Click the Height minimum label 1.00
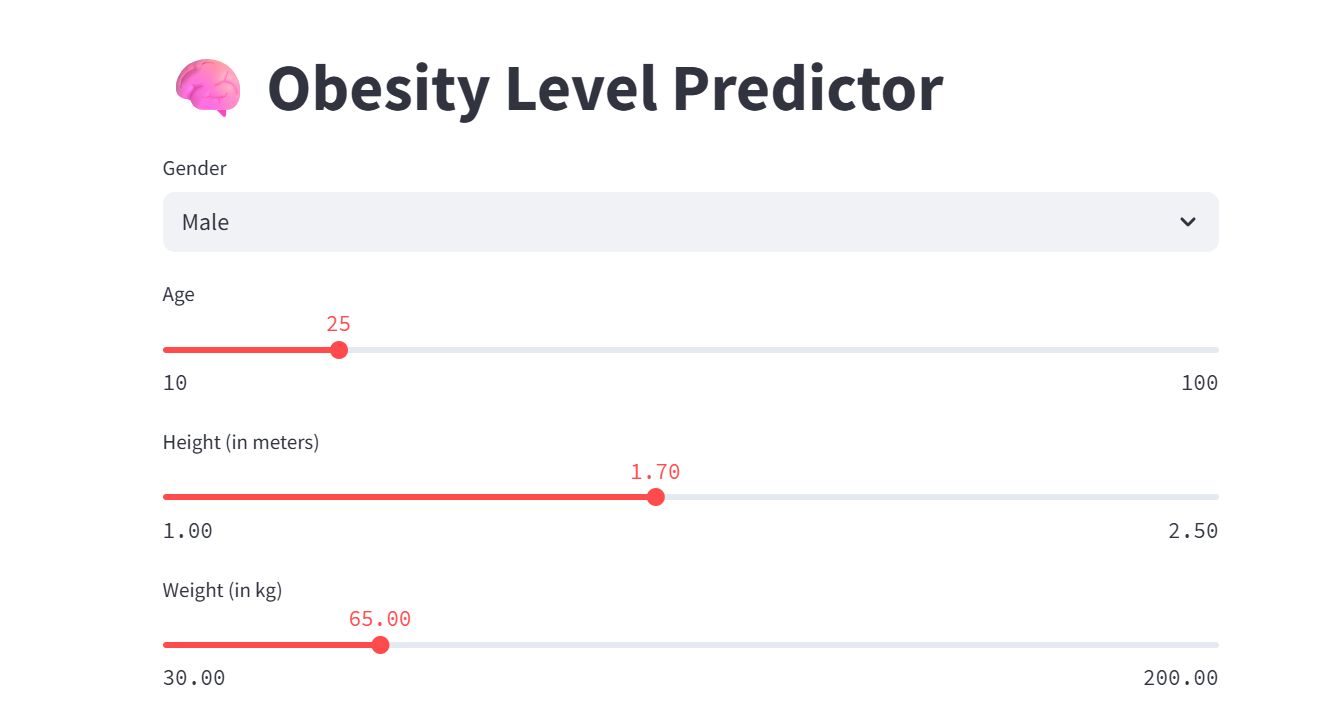The image size is (1338, 712). 188,531
